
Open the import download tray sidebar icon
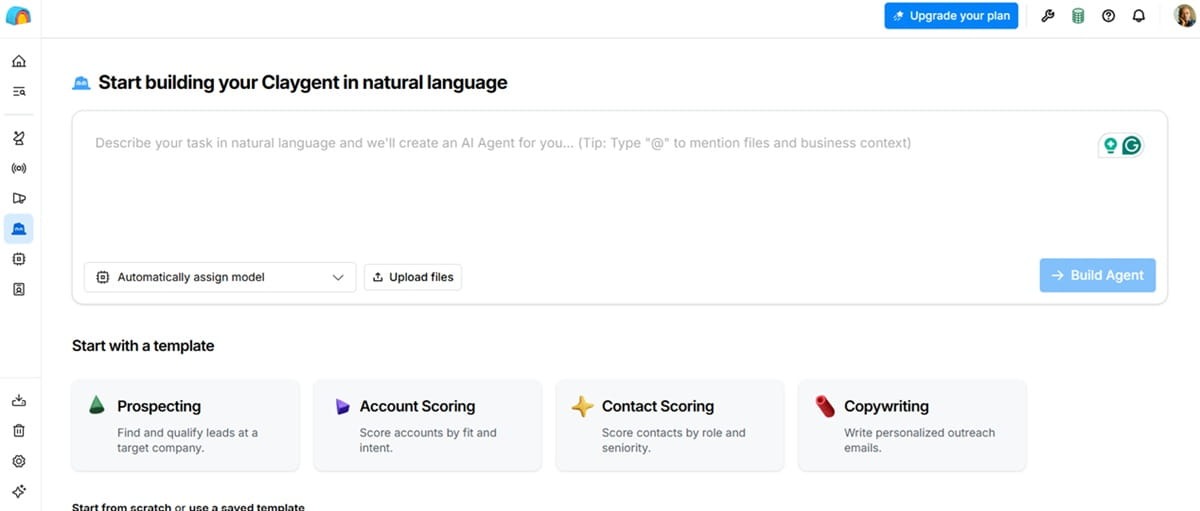coord(19,401)
